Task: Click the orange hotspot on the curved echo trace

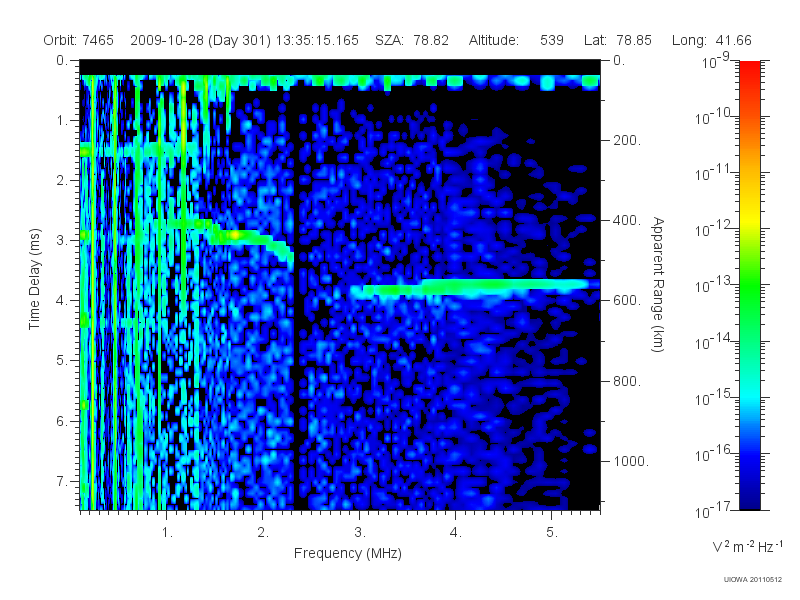Action: 235,235
